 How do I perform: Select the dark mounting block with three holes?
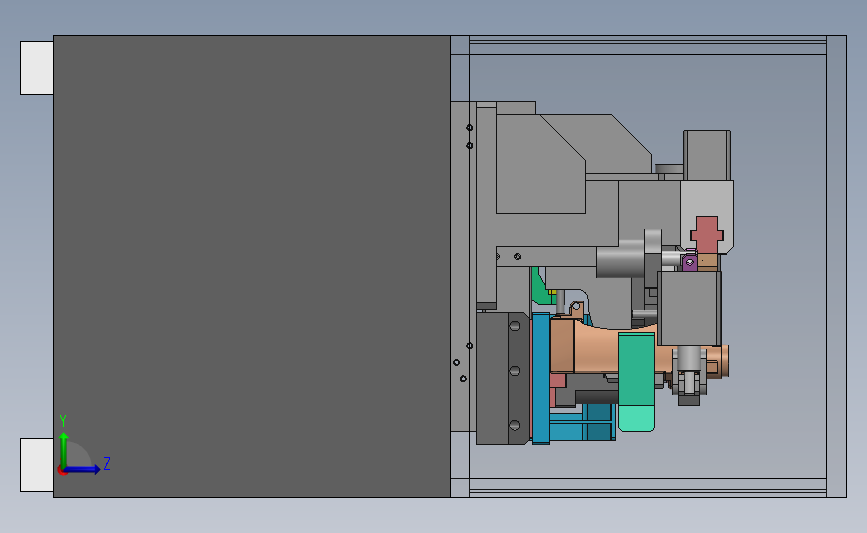pyautogui.click(x=503, y=378)
